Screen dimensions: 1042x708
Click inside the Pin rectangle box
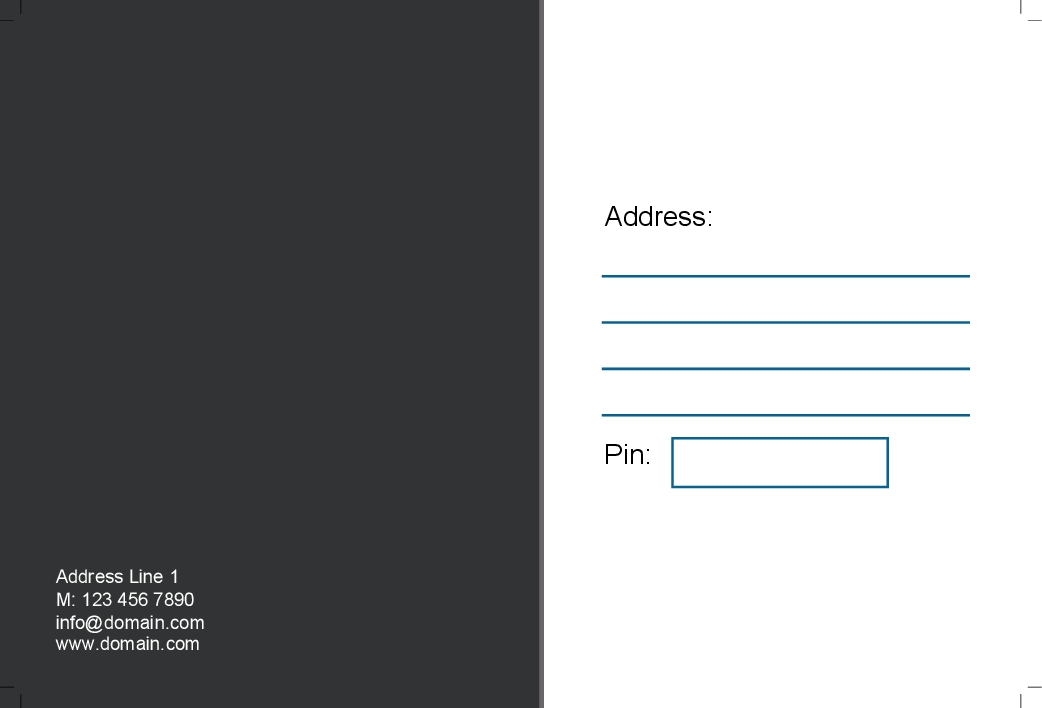point(780,463)
